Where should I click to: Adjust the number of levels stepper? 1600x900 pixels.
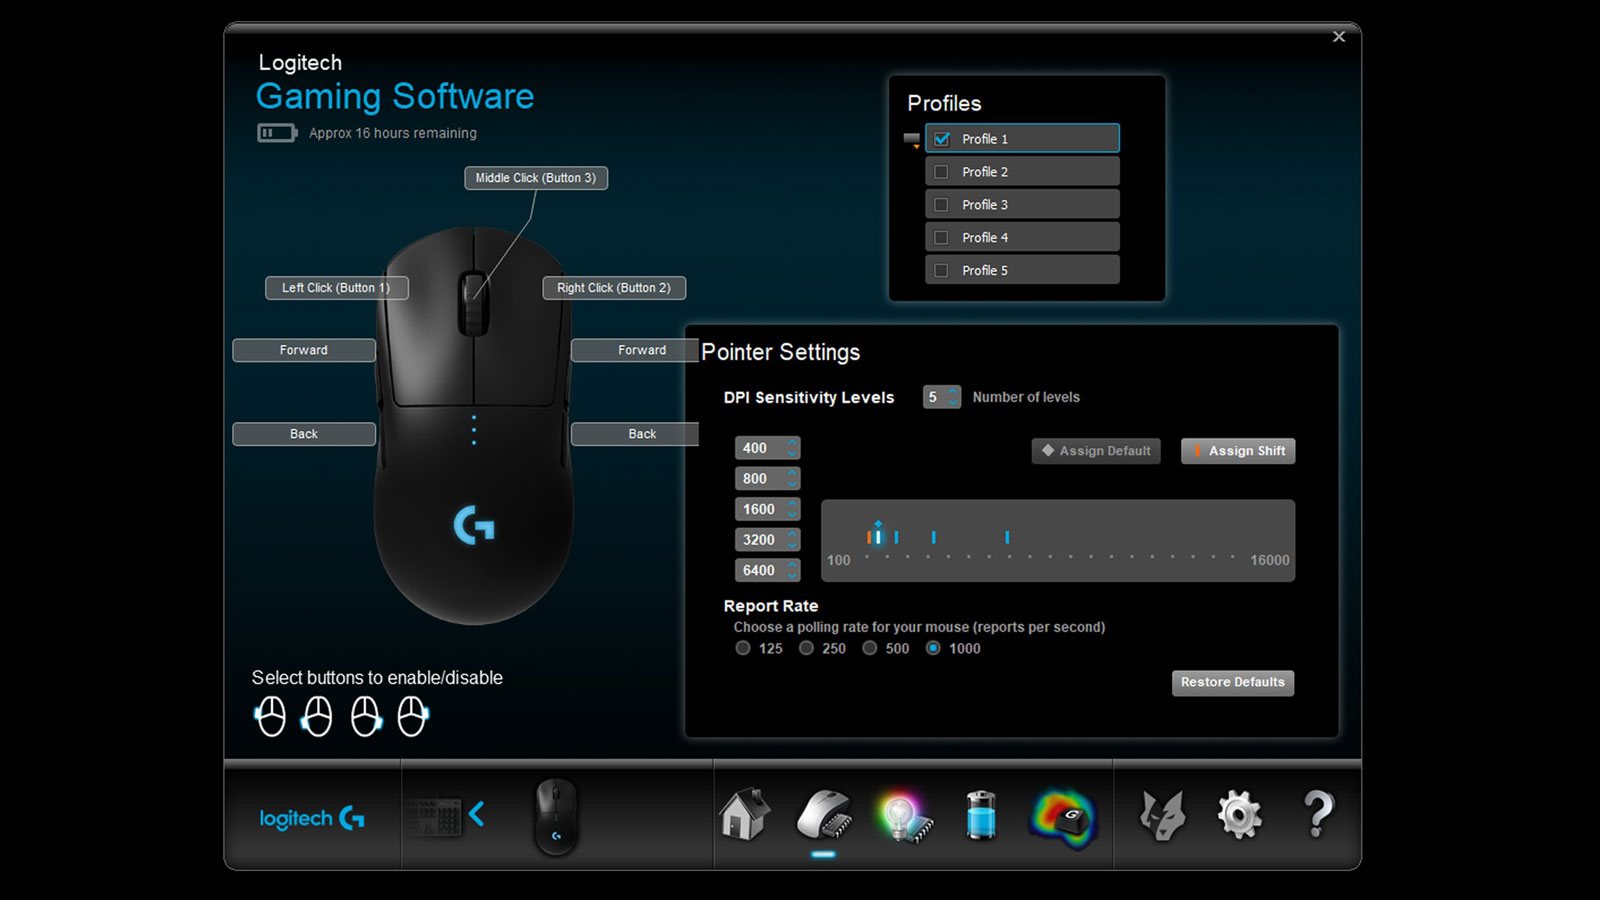click(953, 397)
